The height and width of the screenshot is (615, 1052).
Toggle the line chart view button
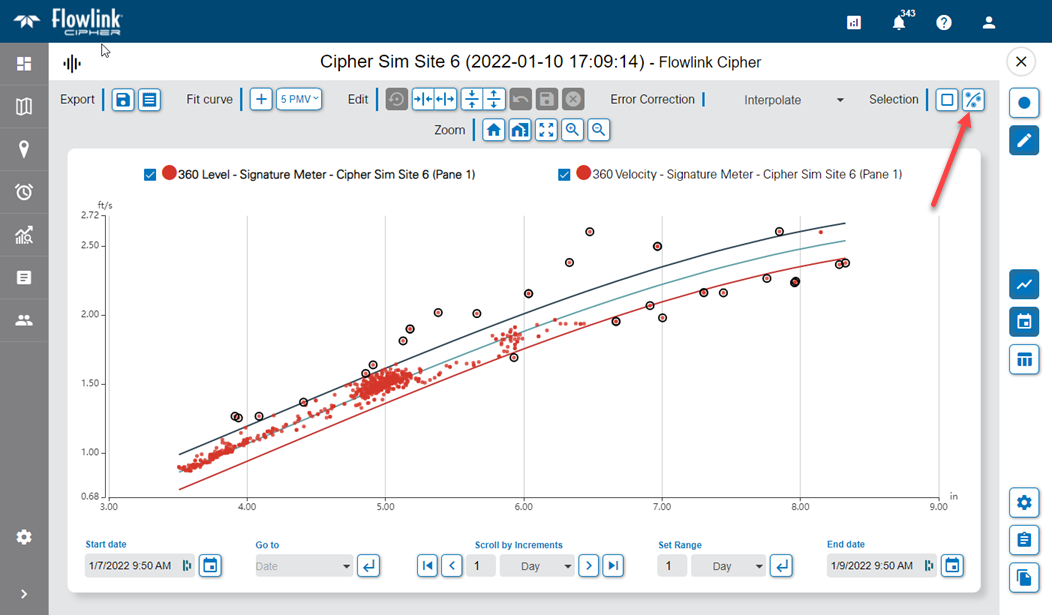click(1023, 284)
